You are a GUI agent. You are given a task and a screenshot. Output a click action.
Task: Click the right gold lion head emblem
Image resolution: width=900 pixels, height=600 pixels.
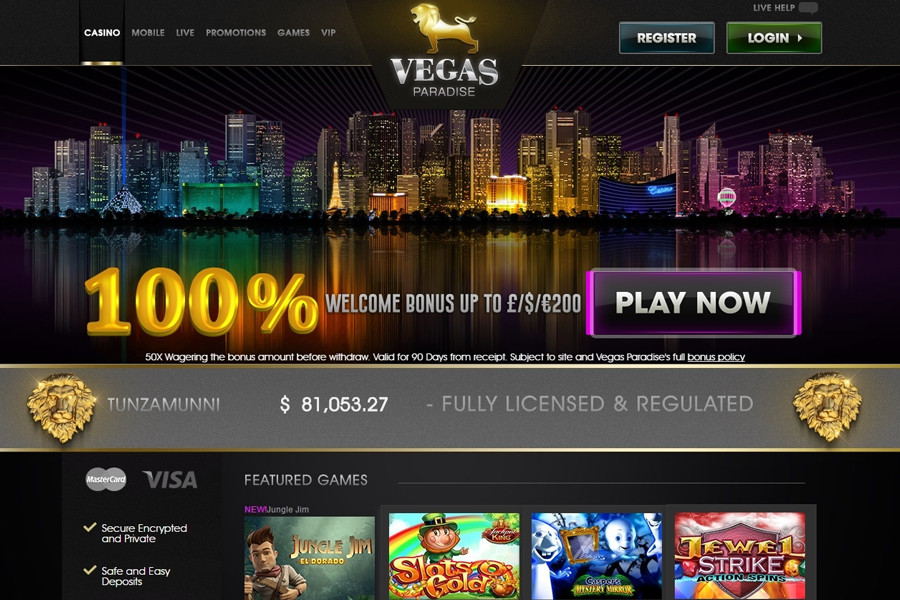click(x=827, y=407)
